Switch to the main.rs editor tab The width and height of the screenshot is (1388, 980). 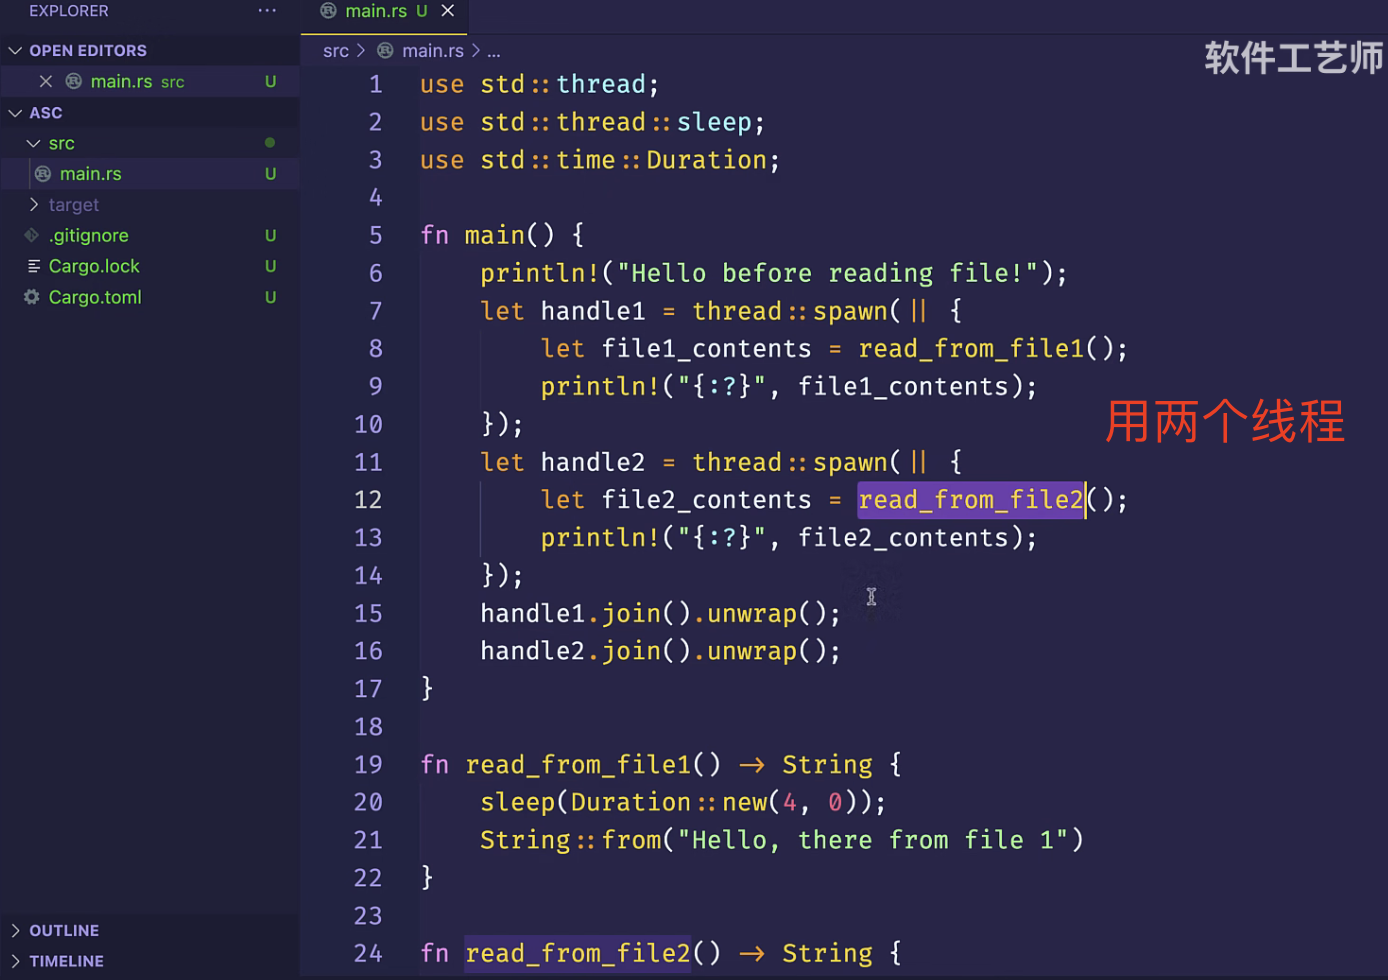(376, 11)
